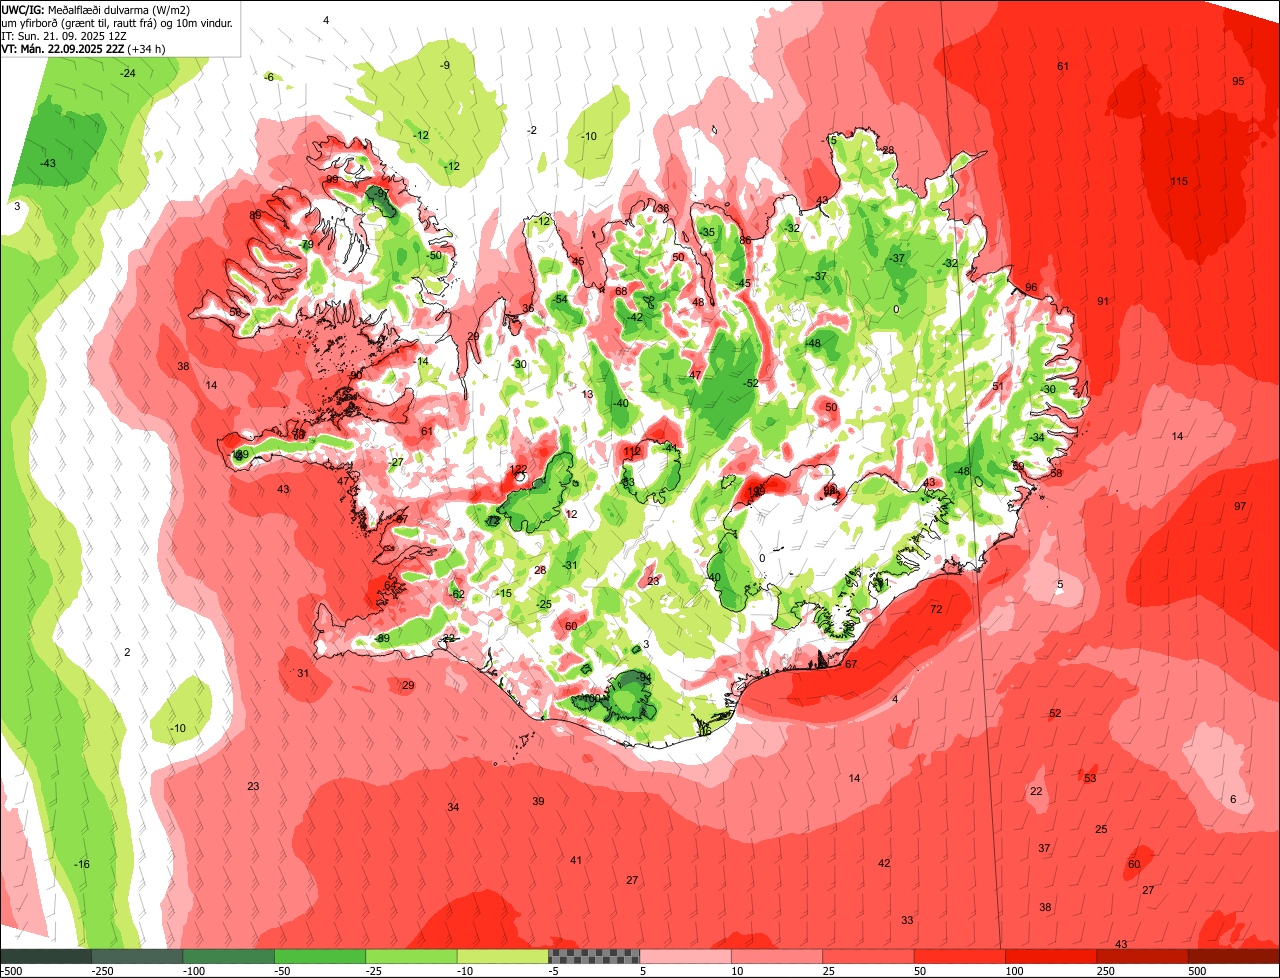Click the legend color segment between -50 and -25
1280x978 pixels.
(320, 956)
